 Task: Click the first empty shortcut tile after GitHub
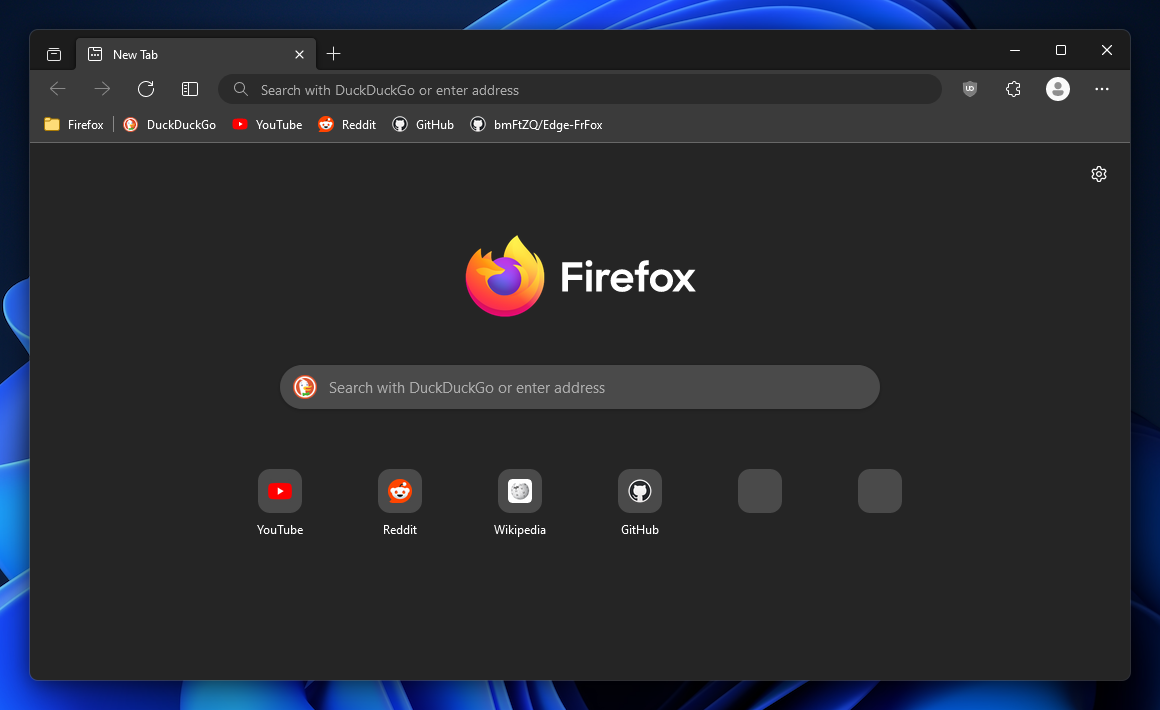point(760,491)
